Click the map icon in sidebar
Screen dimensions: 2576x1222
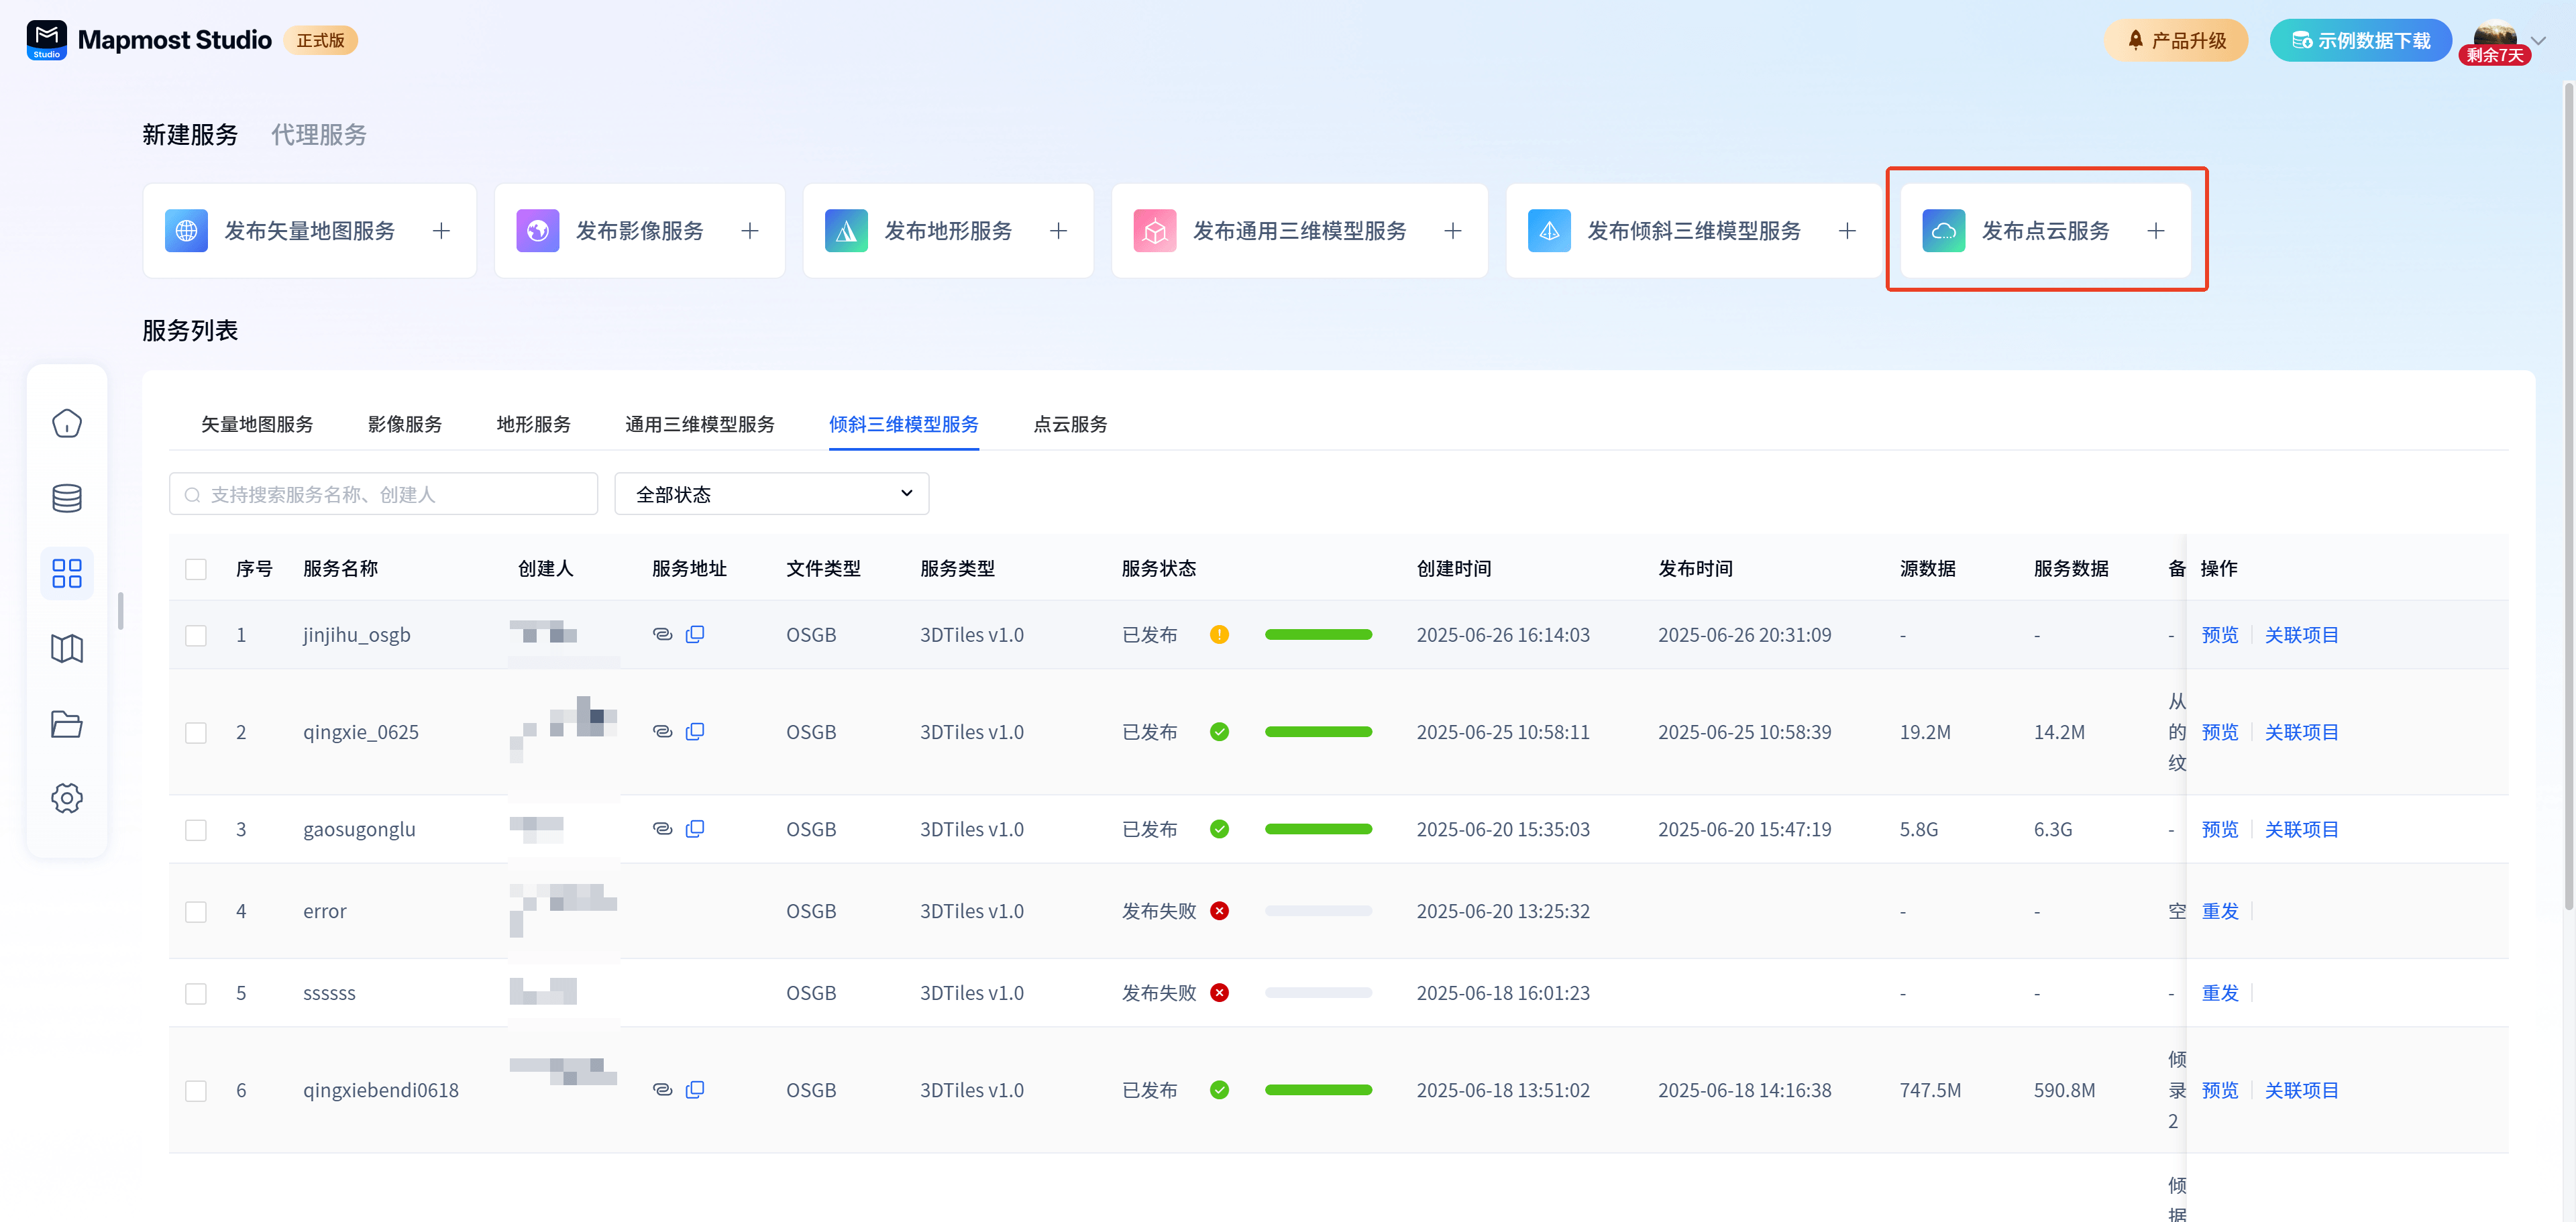coord(67,648)
